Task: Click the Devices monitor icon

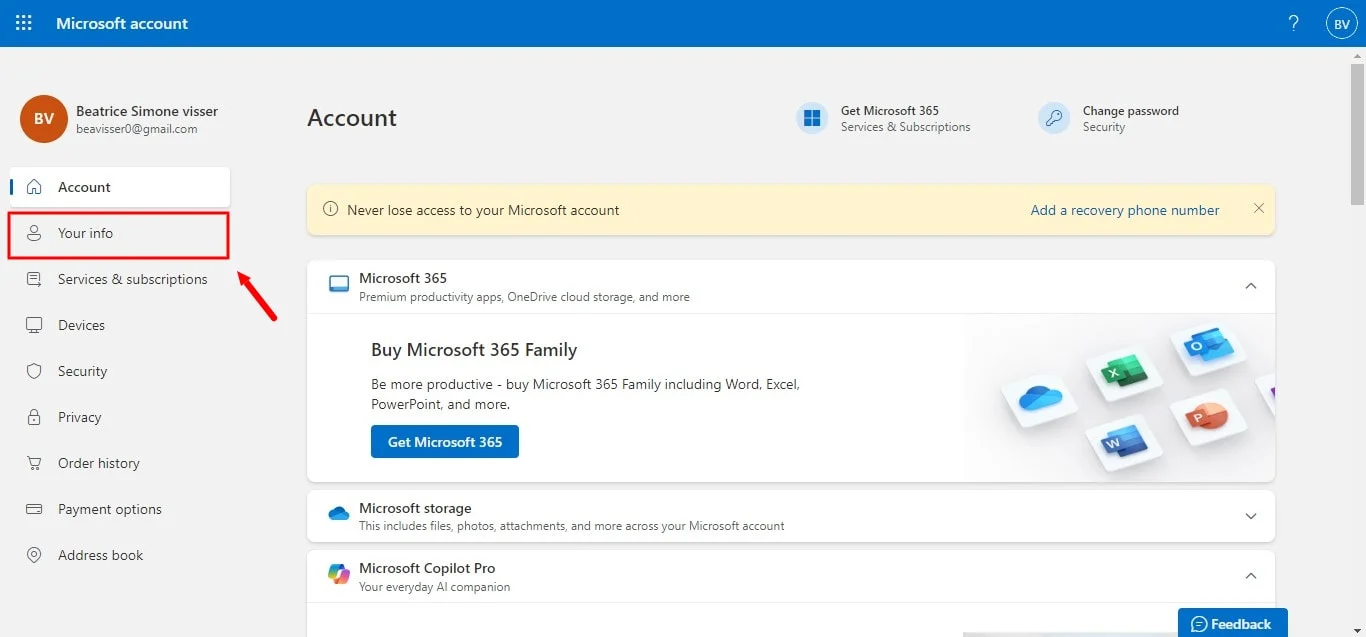Action: coord(34,325)
